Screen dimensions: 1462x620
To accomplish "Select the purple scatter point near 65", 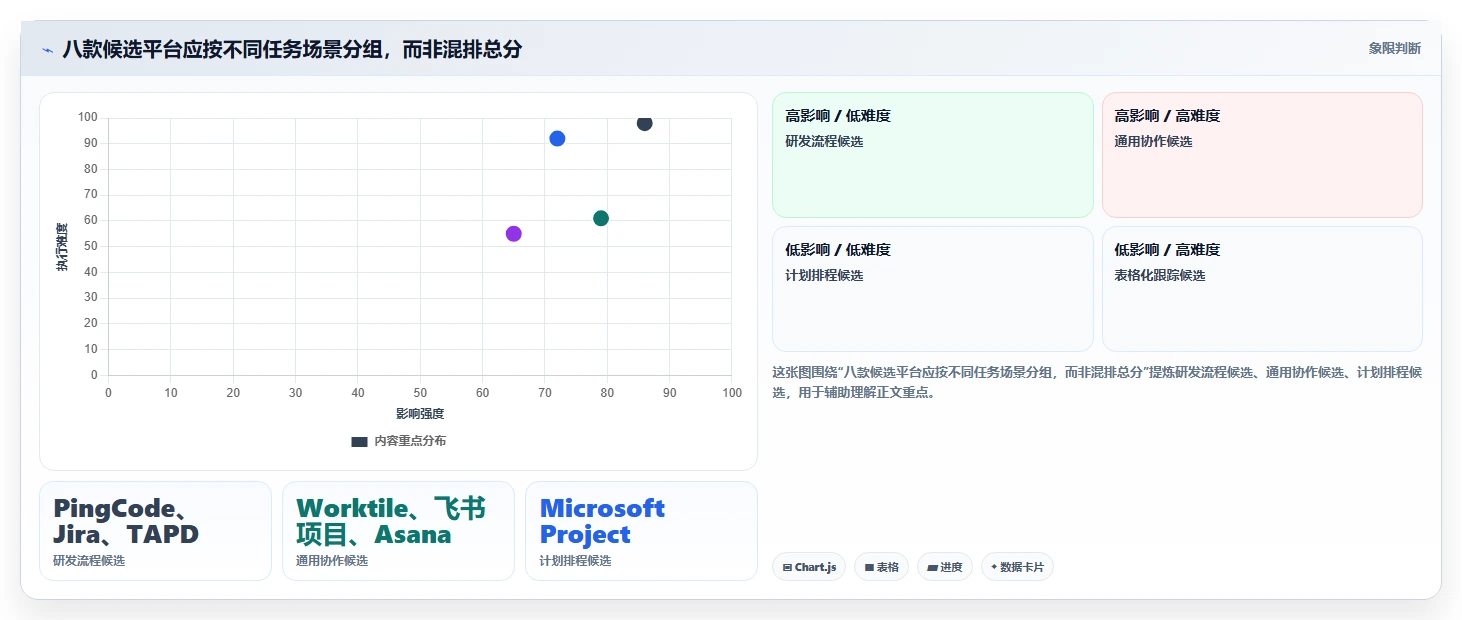I will (x=514, y=234).
